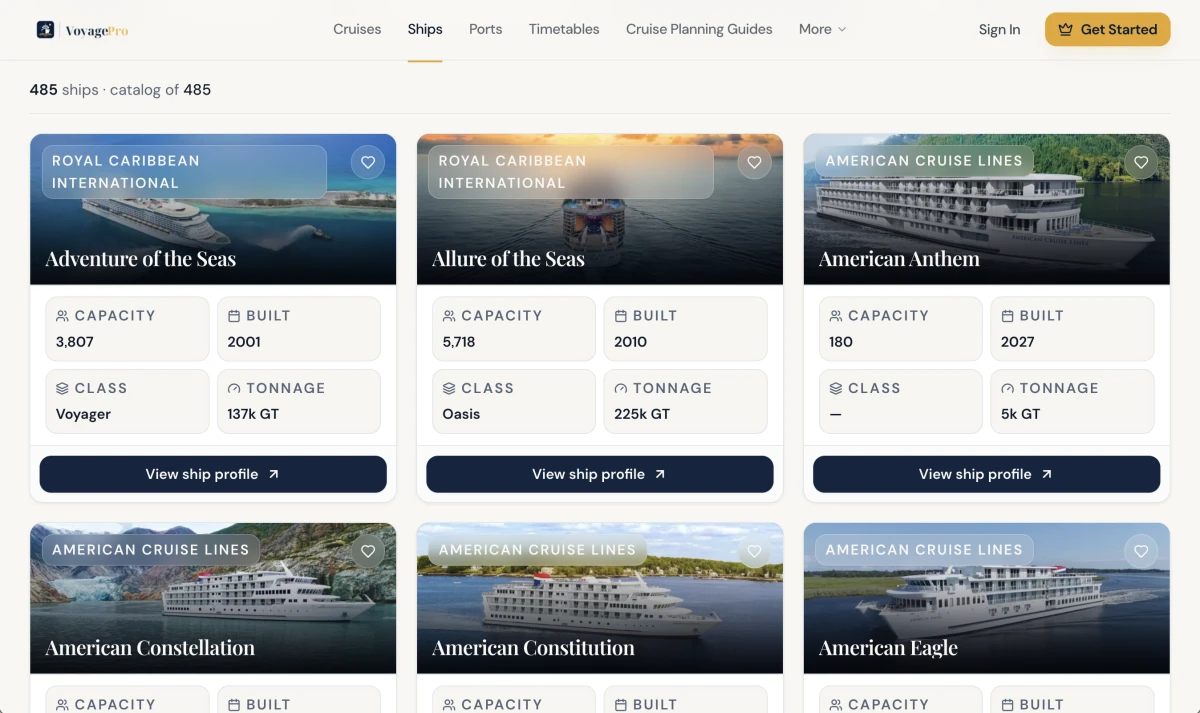Click arrow icon in Allure of the Seas profile button
This screenshot has height=713, width=1200.
(x=660, y=474)
